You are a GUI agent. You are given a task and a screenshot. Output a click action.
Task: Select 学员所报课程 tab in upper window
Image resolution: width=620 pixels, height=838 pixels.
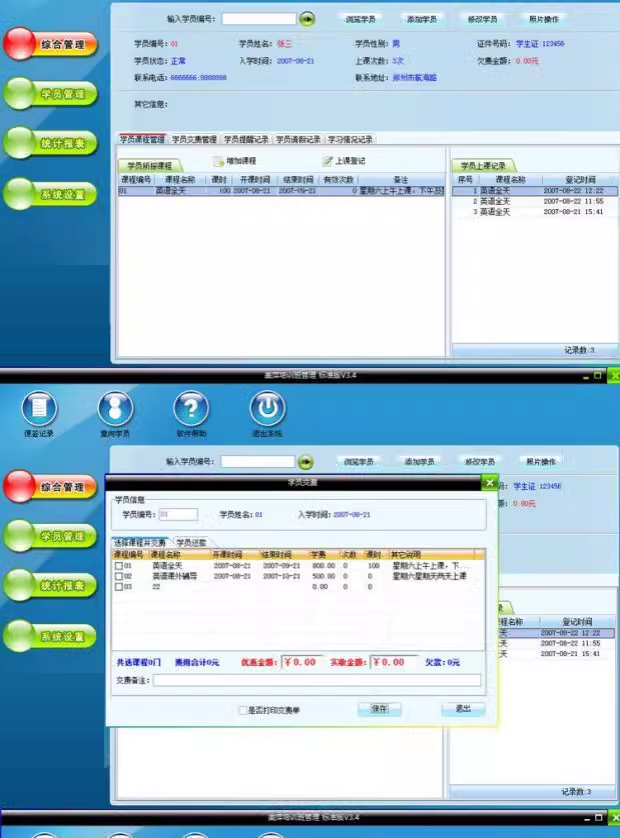pos(150,166)
